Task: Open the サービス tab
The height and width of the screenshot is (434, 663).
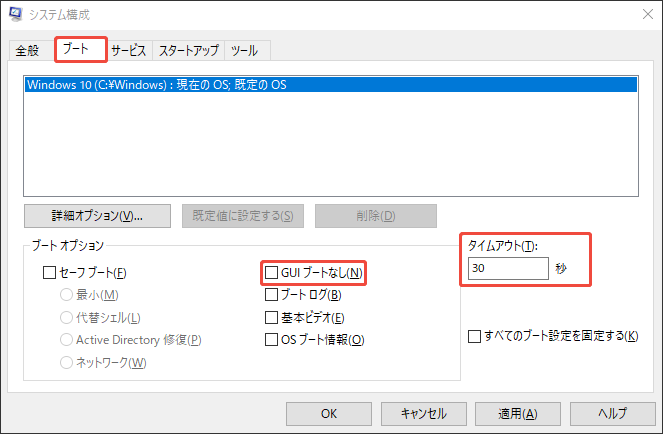Action: (x=129, y=51)
